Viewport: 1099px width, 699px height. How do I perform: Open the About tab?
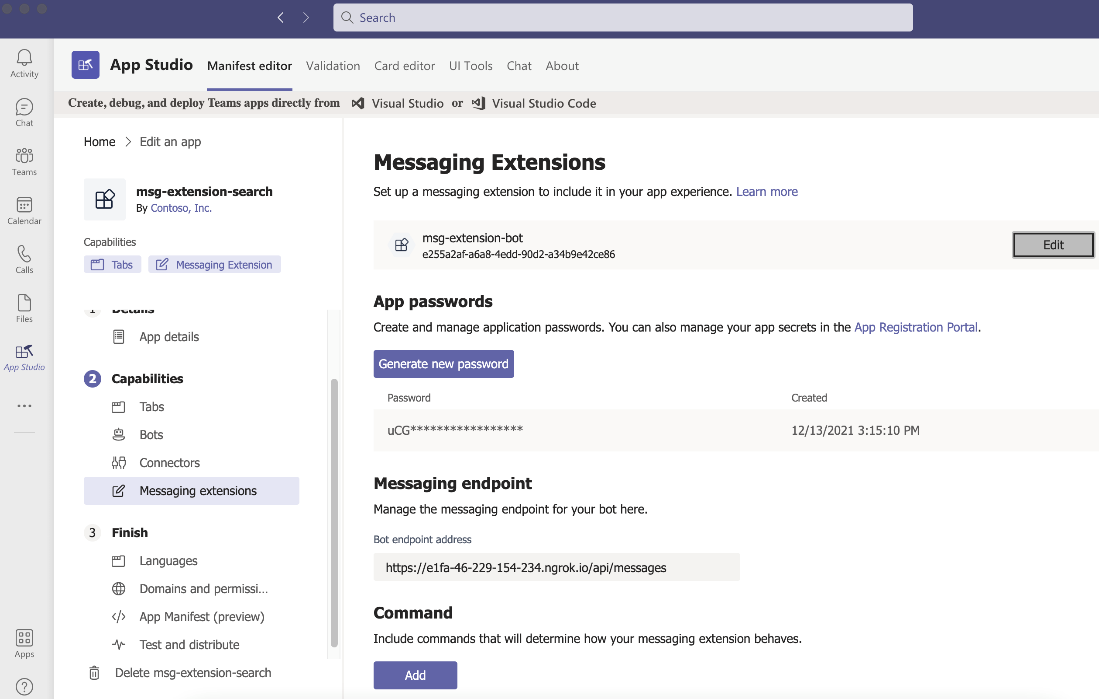(x=562, y=66)
